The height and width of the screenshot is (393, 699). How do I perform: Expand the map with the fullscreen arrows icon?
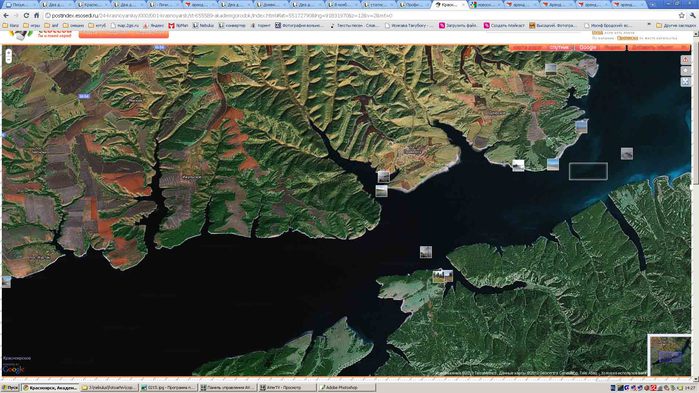point(685,82)
